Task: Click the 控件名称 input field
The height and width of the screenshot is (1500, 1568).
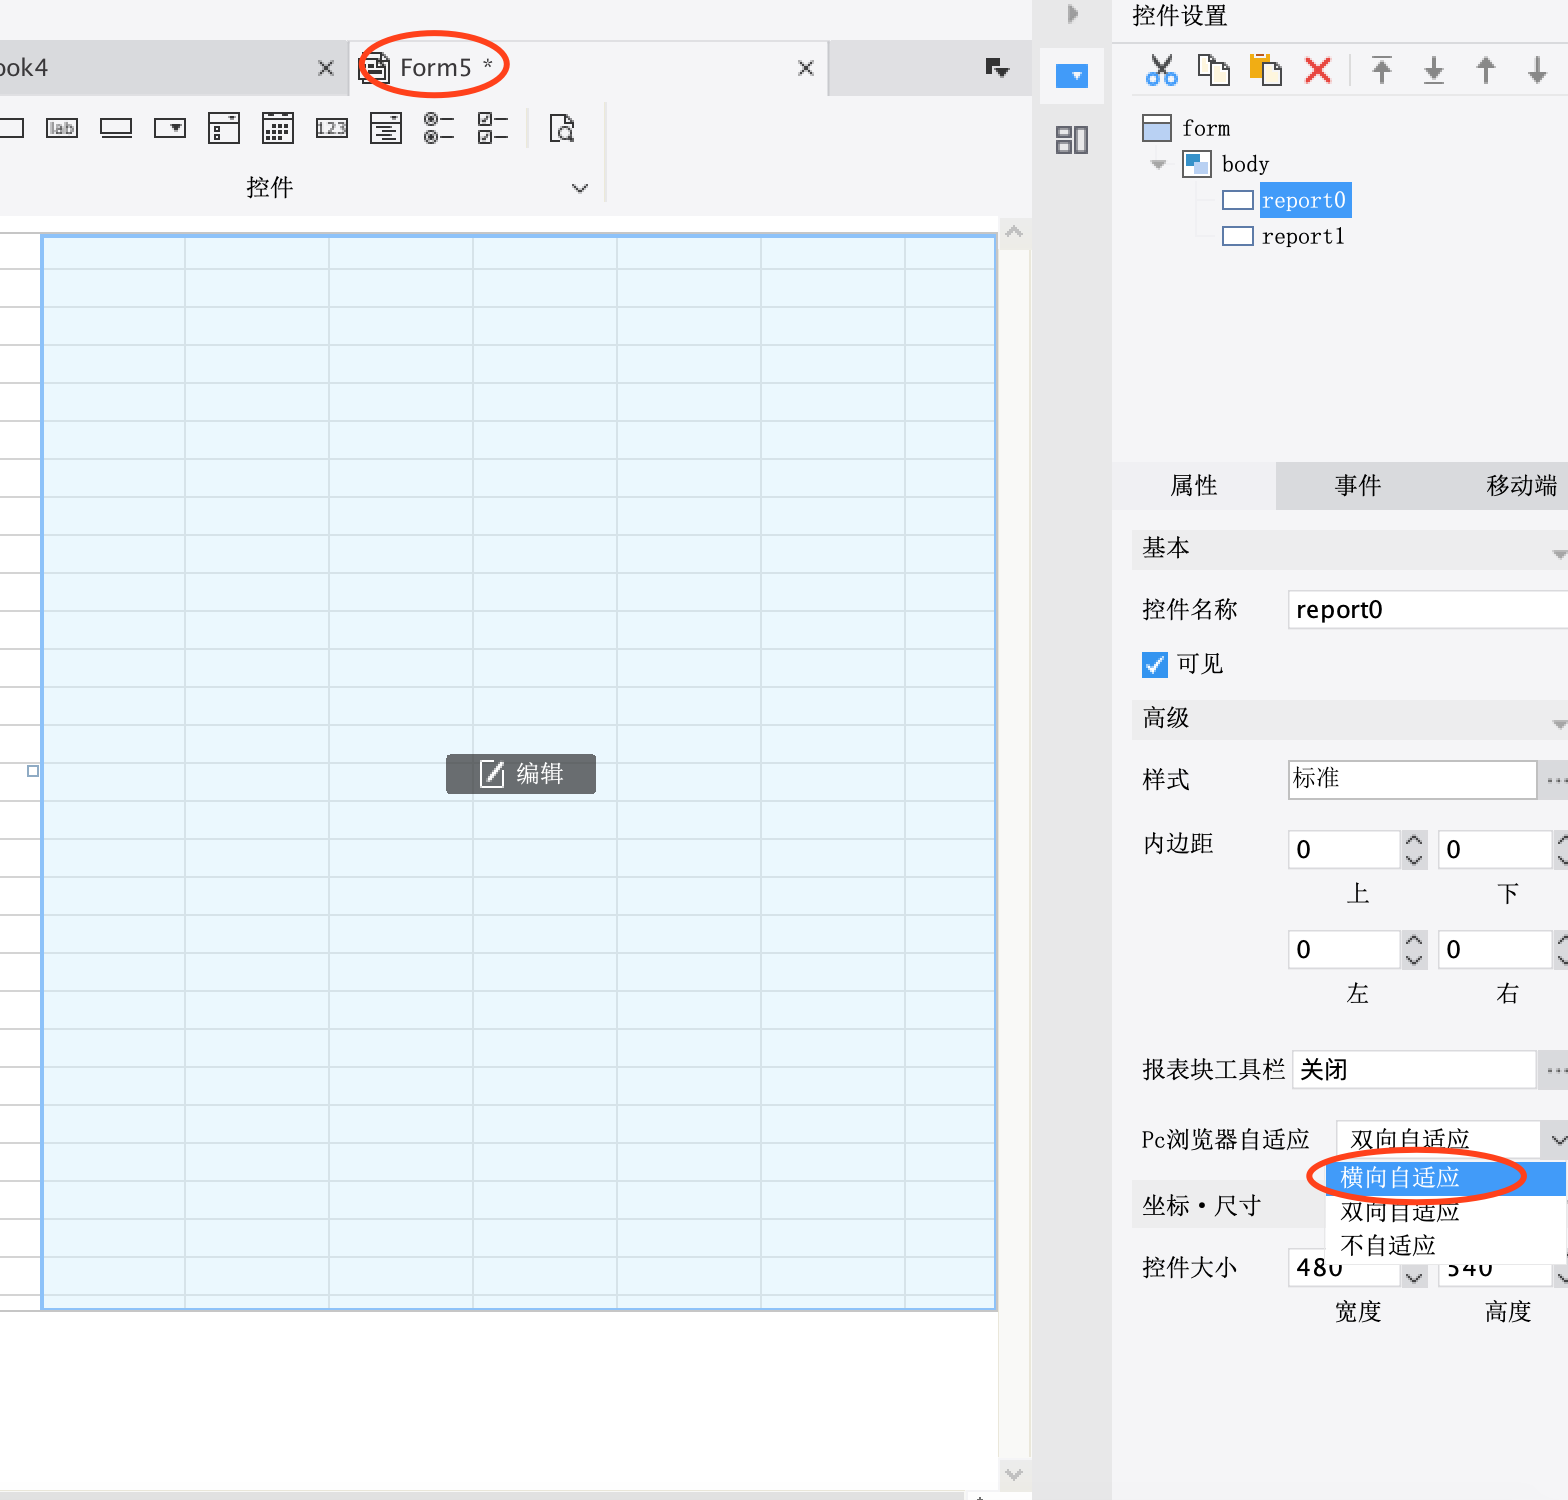Action: tap(1425, 610)
